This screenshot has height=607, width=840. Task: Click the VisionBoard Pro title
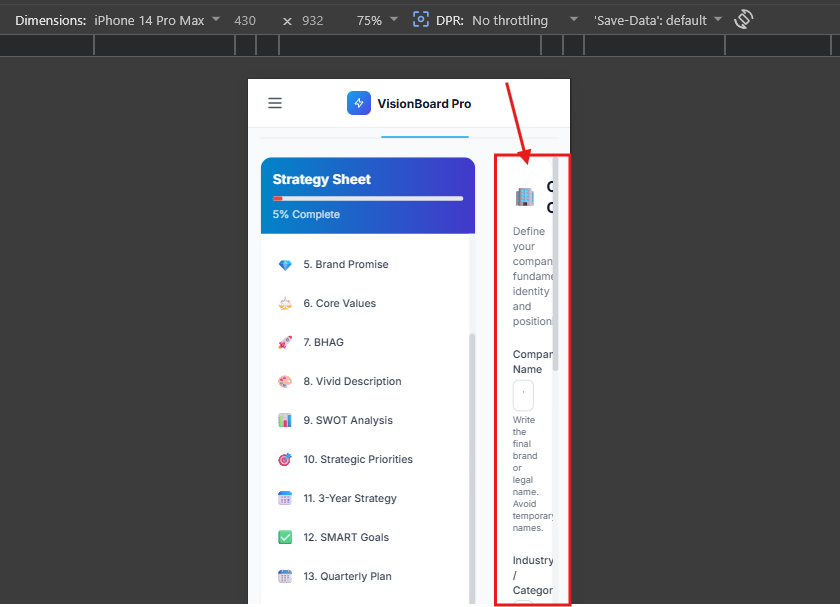coord(424,103)
